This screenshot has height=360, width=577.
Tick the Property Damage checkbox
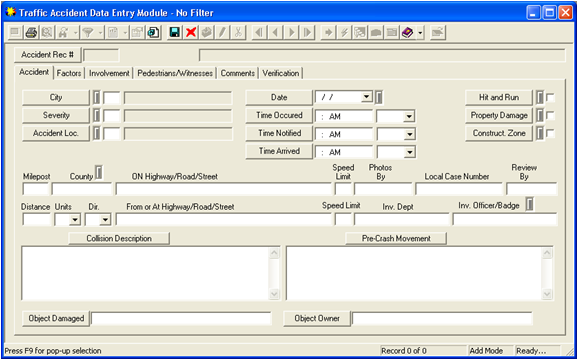click(550, 116)
